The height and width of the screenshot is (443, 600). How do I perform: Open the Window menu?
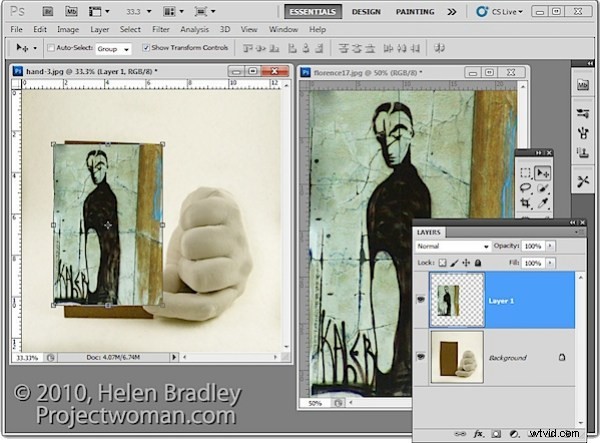283,29
